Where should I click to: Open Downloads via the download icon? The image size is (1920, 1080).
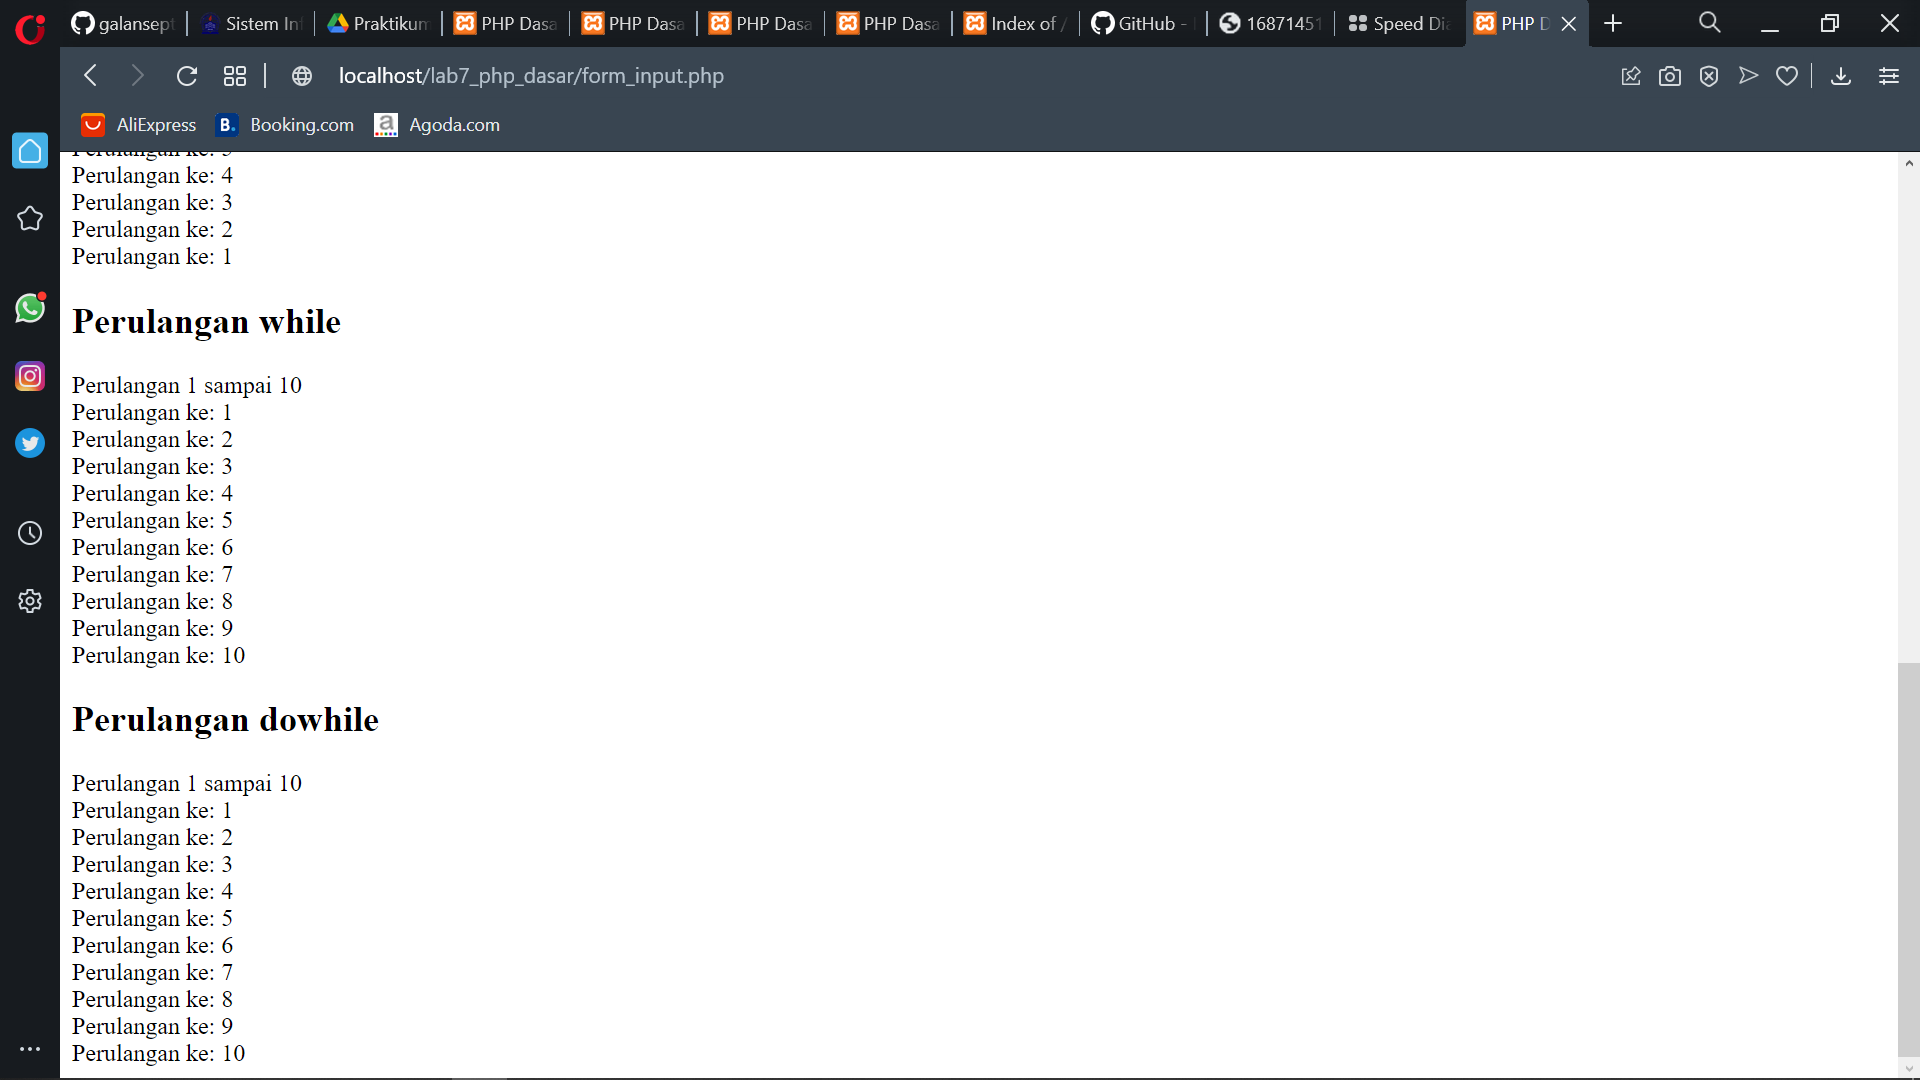point(1840,75)
